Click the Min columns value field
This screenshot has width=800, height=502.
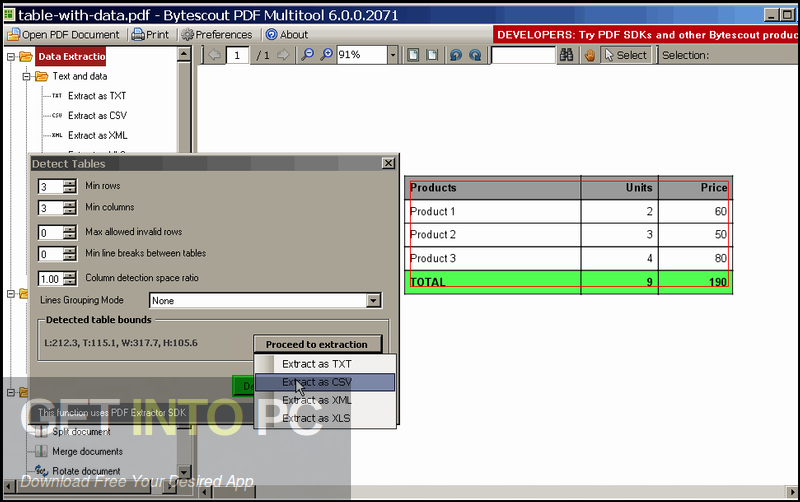[x=51, y=208]
